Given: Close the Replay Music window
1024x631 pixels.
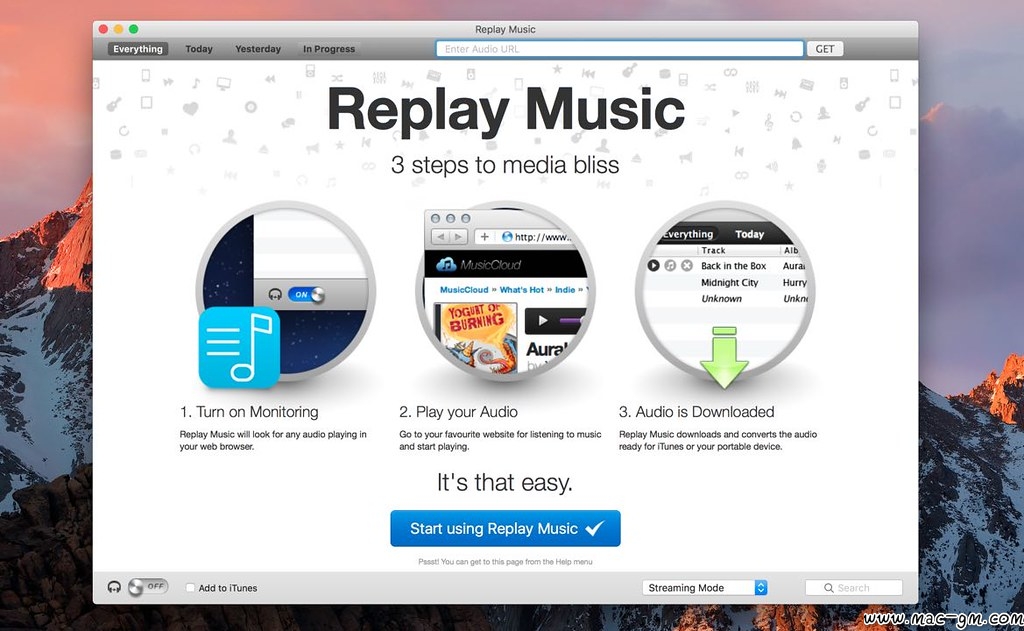Looking at the screenshot, I should pyautogui.click(x=103, y=29).
